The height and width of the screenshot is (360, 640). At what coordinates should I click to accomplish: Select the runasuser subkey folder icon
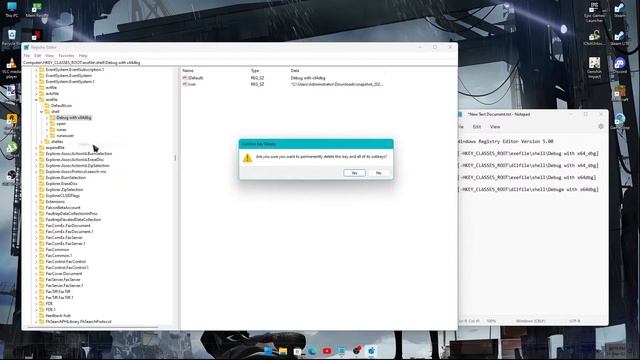(x=52, y=136)
